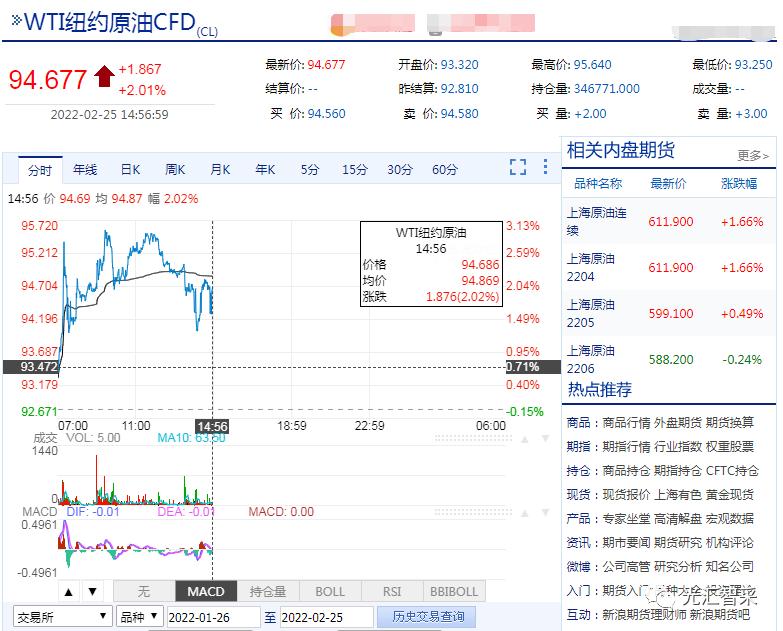The height and width of the screenshot is (631, 783).
Task: Open the 上海原油连续 futures row
Action: click(x=668, y=222)
